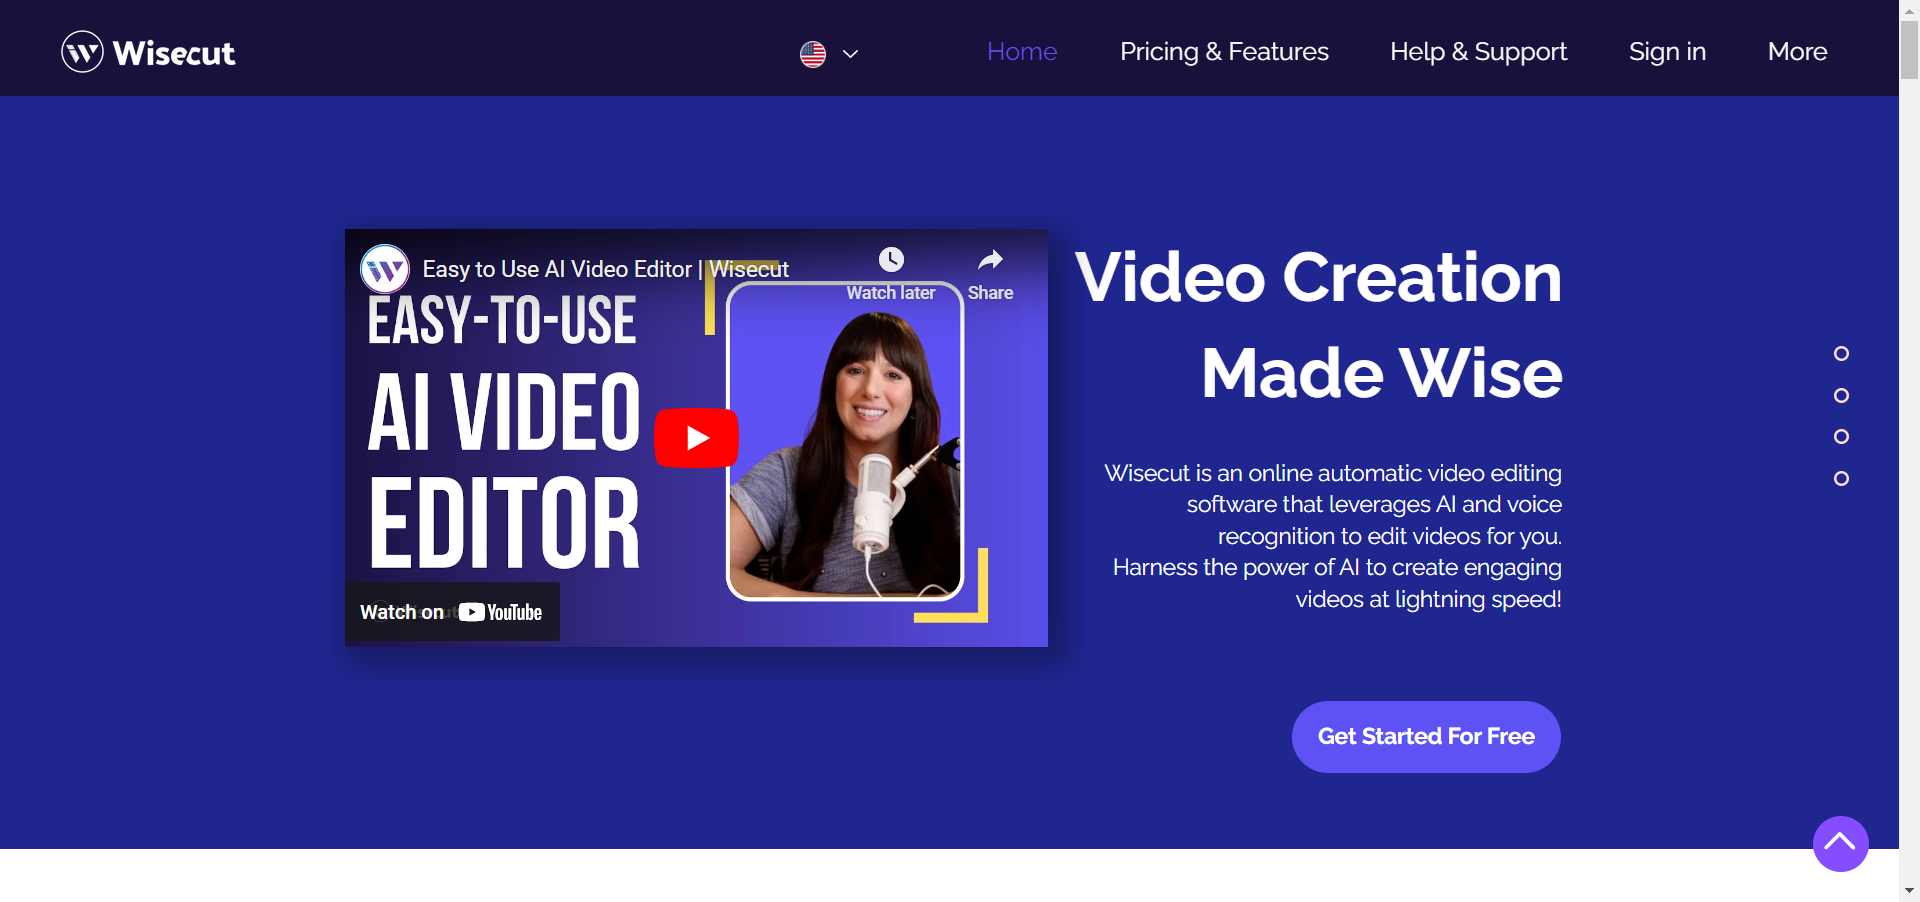
Task: Click the Sign in link
Action: coord(1666,51)
